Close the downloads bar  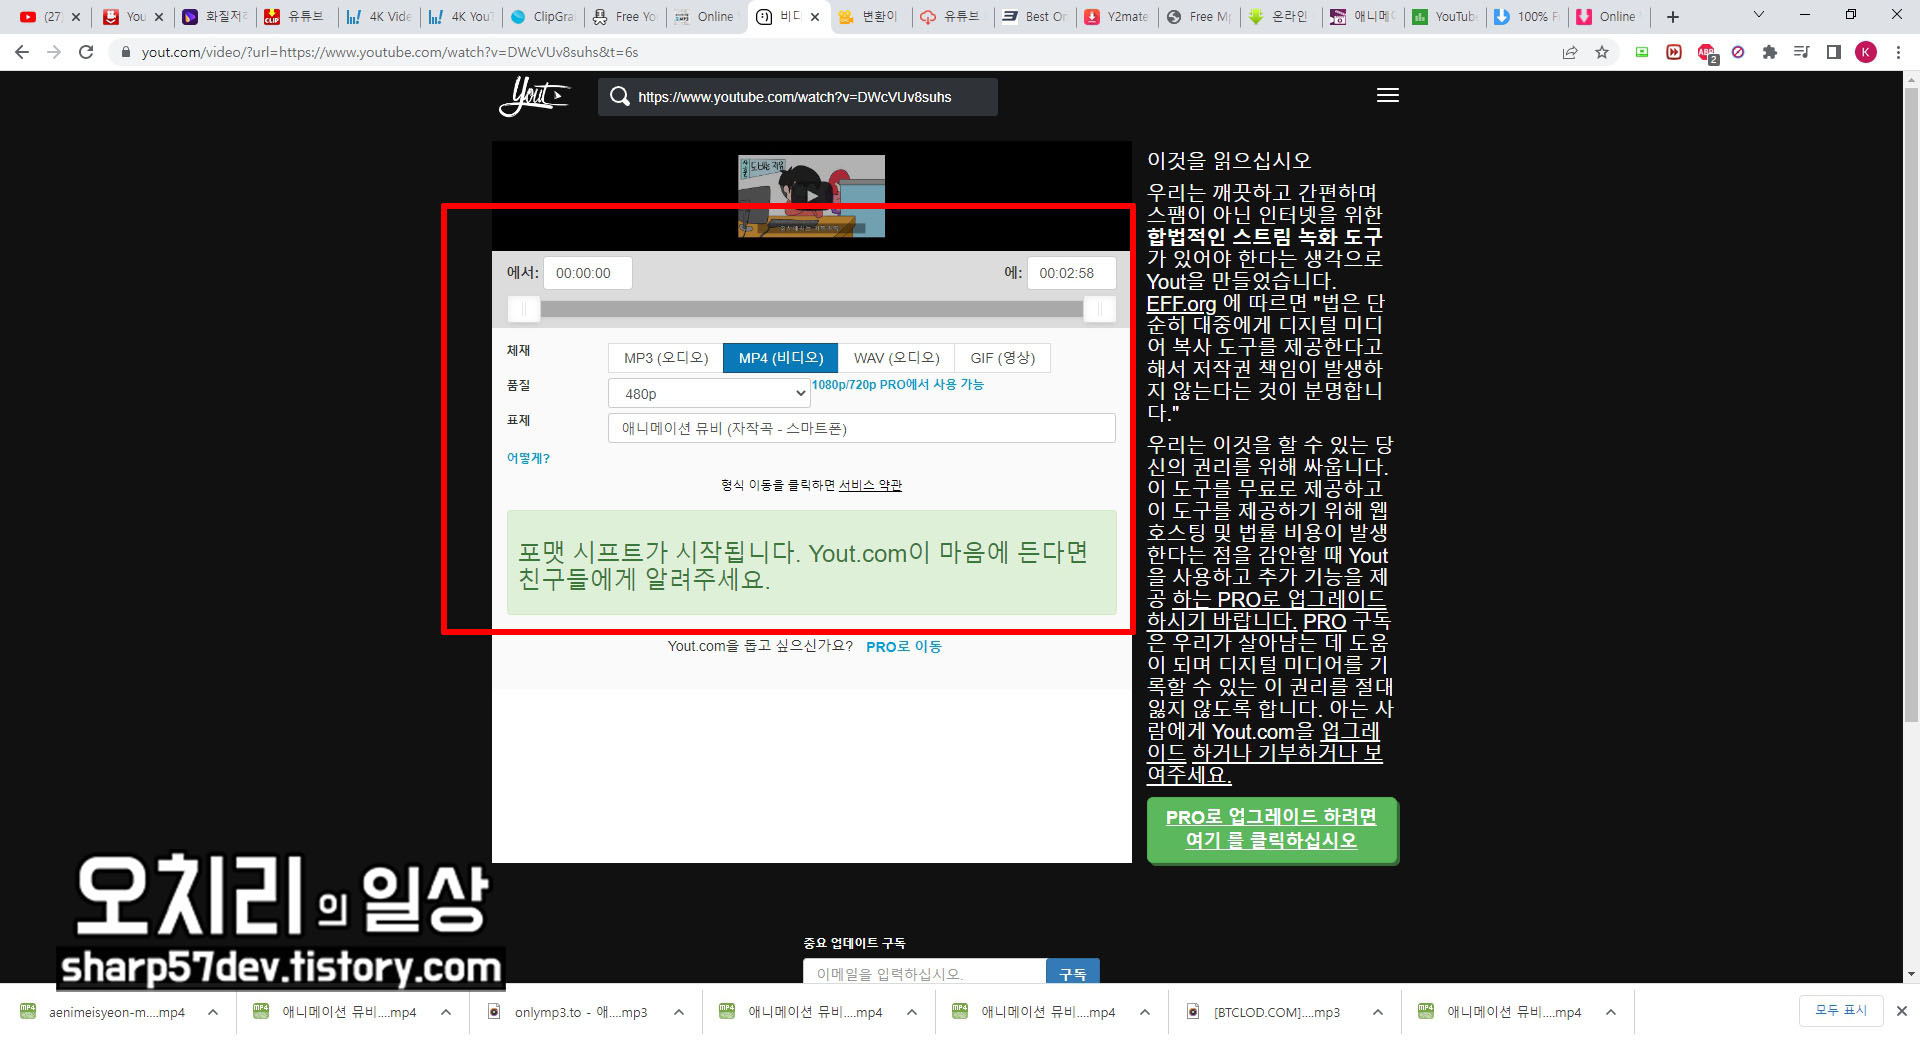tap(1902, 1011)
